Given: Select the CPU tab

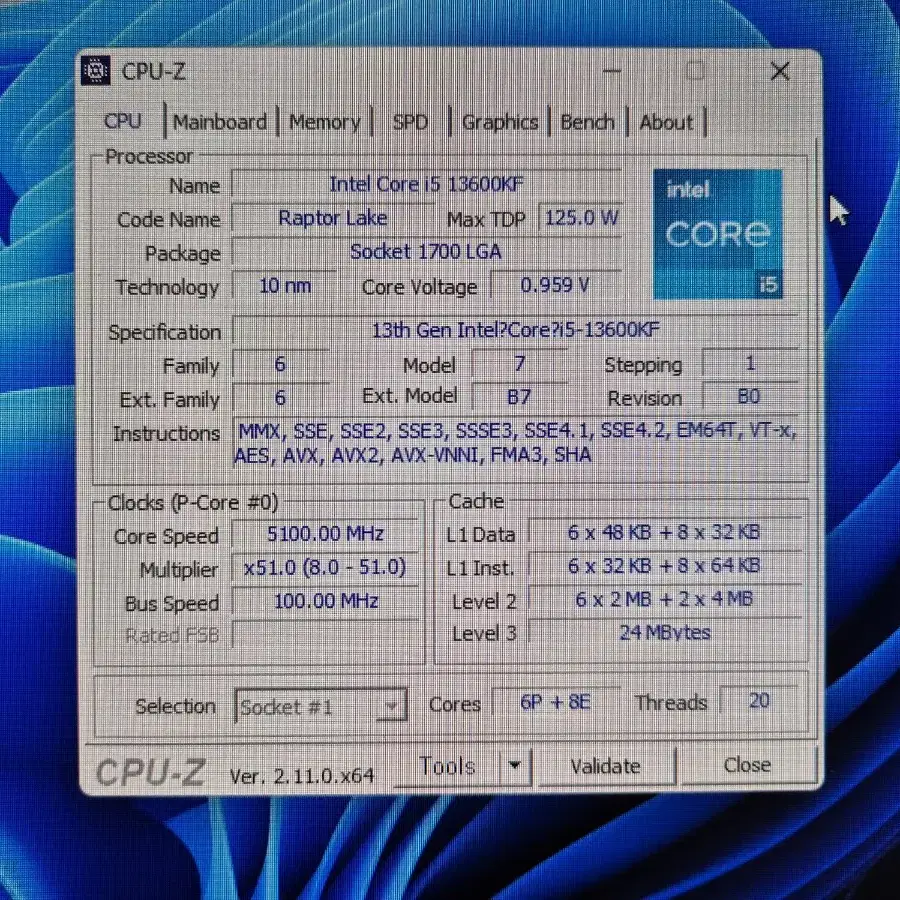Looking at the screenshot, I should click(123, 121).
